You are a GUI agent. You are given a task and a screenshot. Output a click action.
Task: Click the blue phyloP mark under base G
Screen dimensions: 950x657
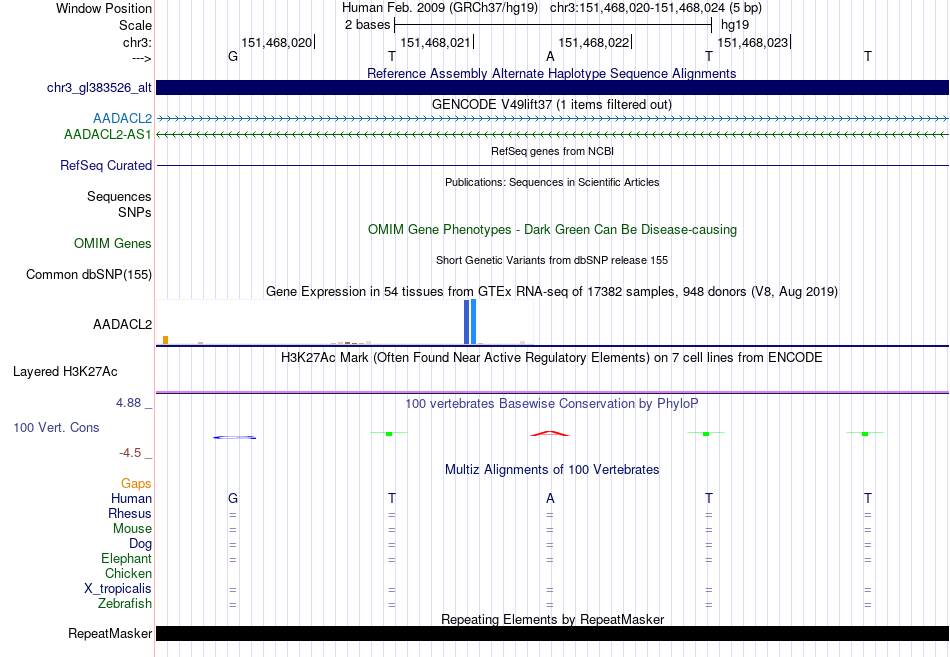tap(234, 437)
